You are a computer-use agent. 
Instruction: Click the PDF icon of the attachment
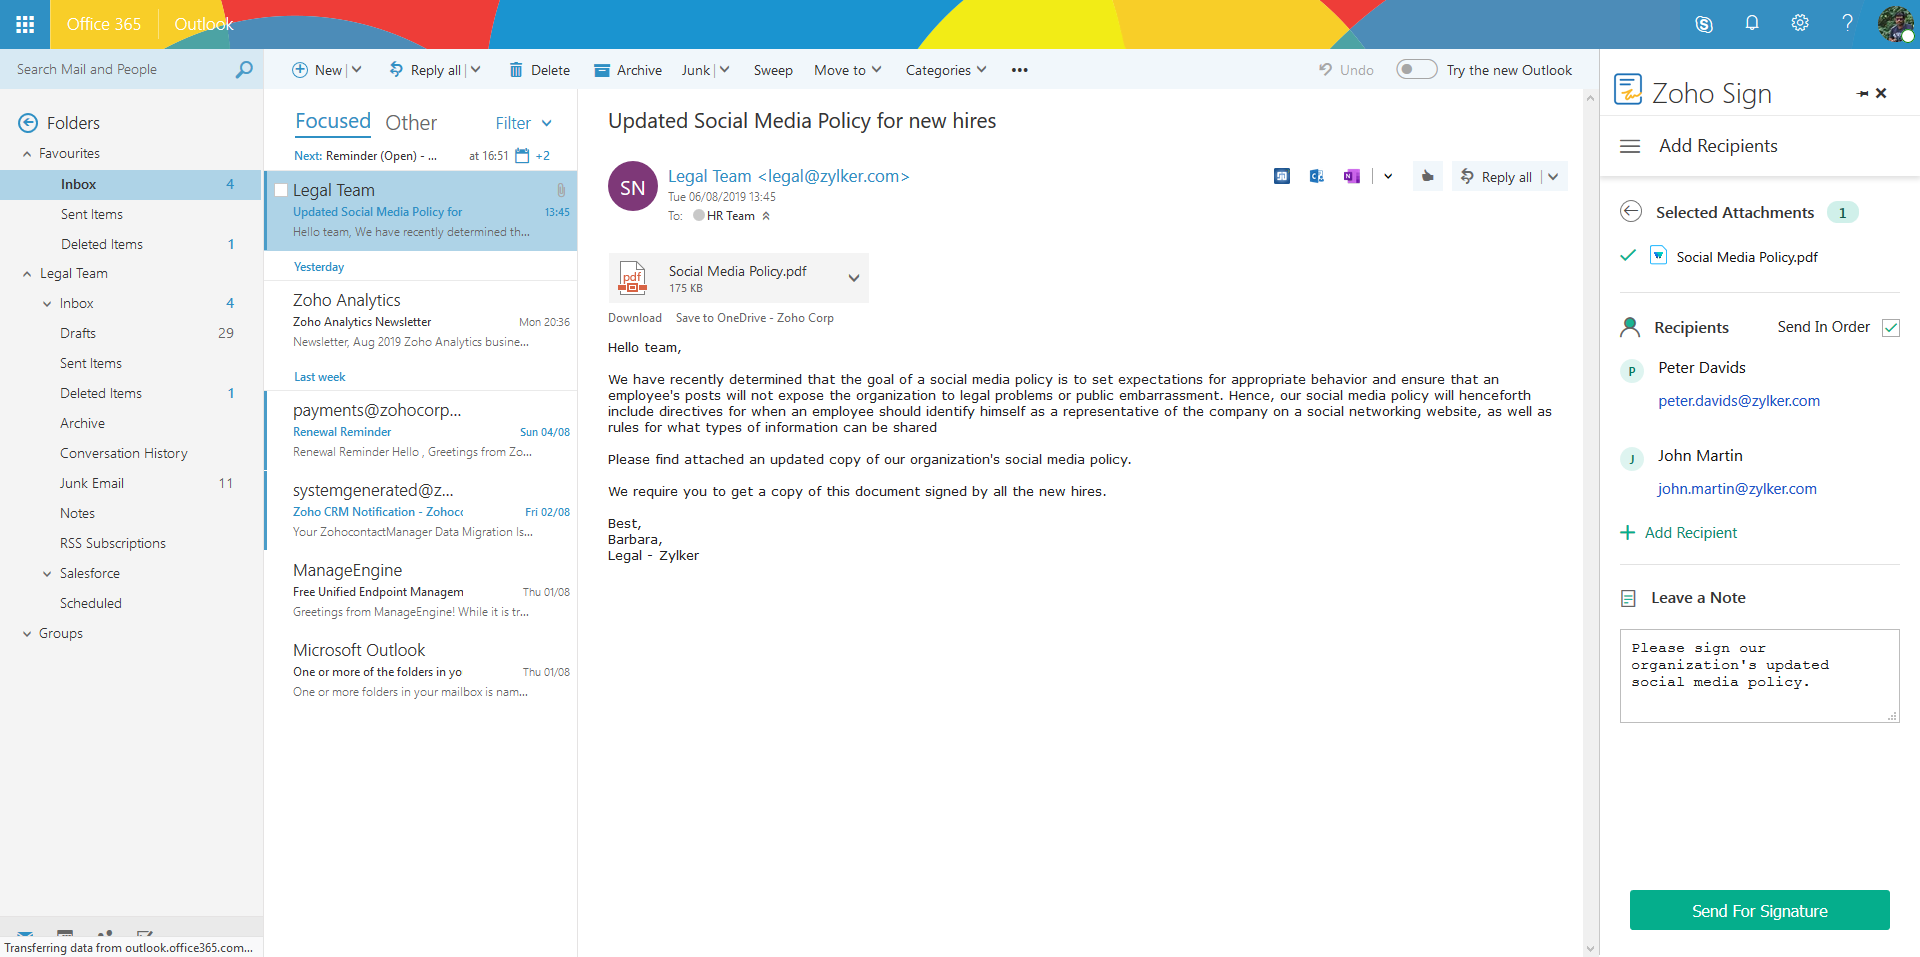click(633, 277)
